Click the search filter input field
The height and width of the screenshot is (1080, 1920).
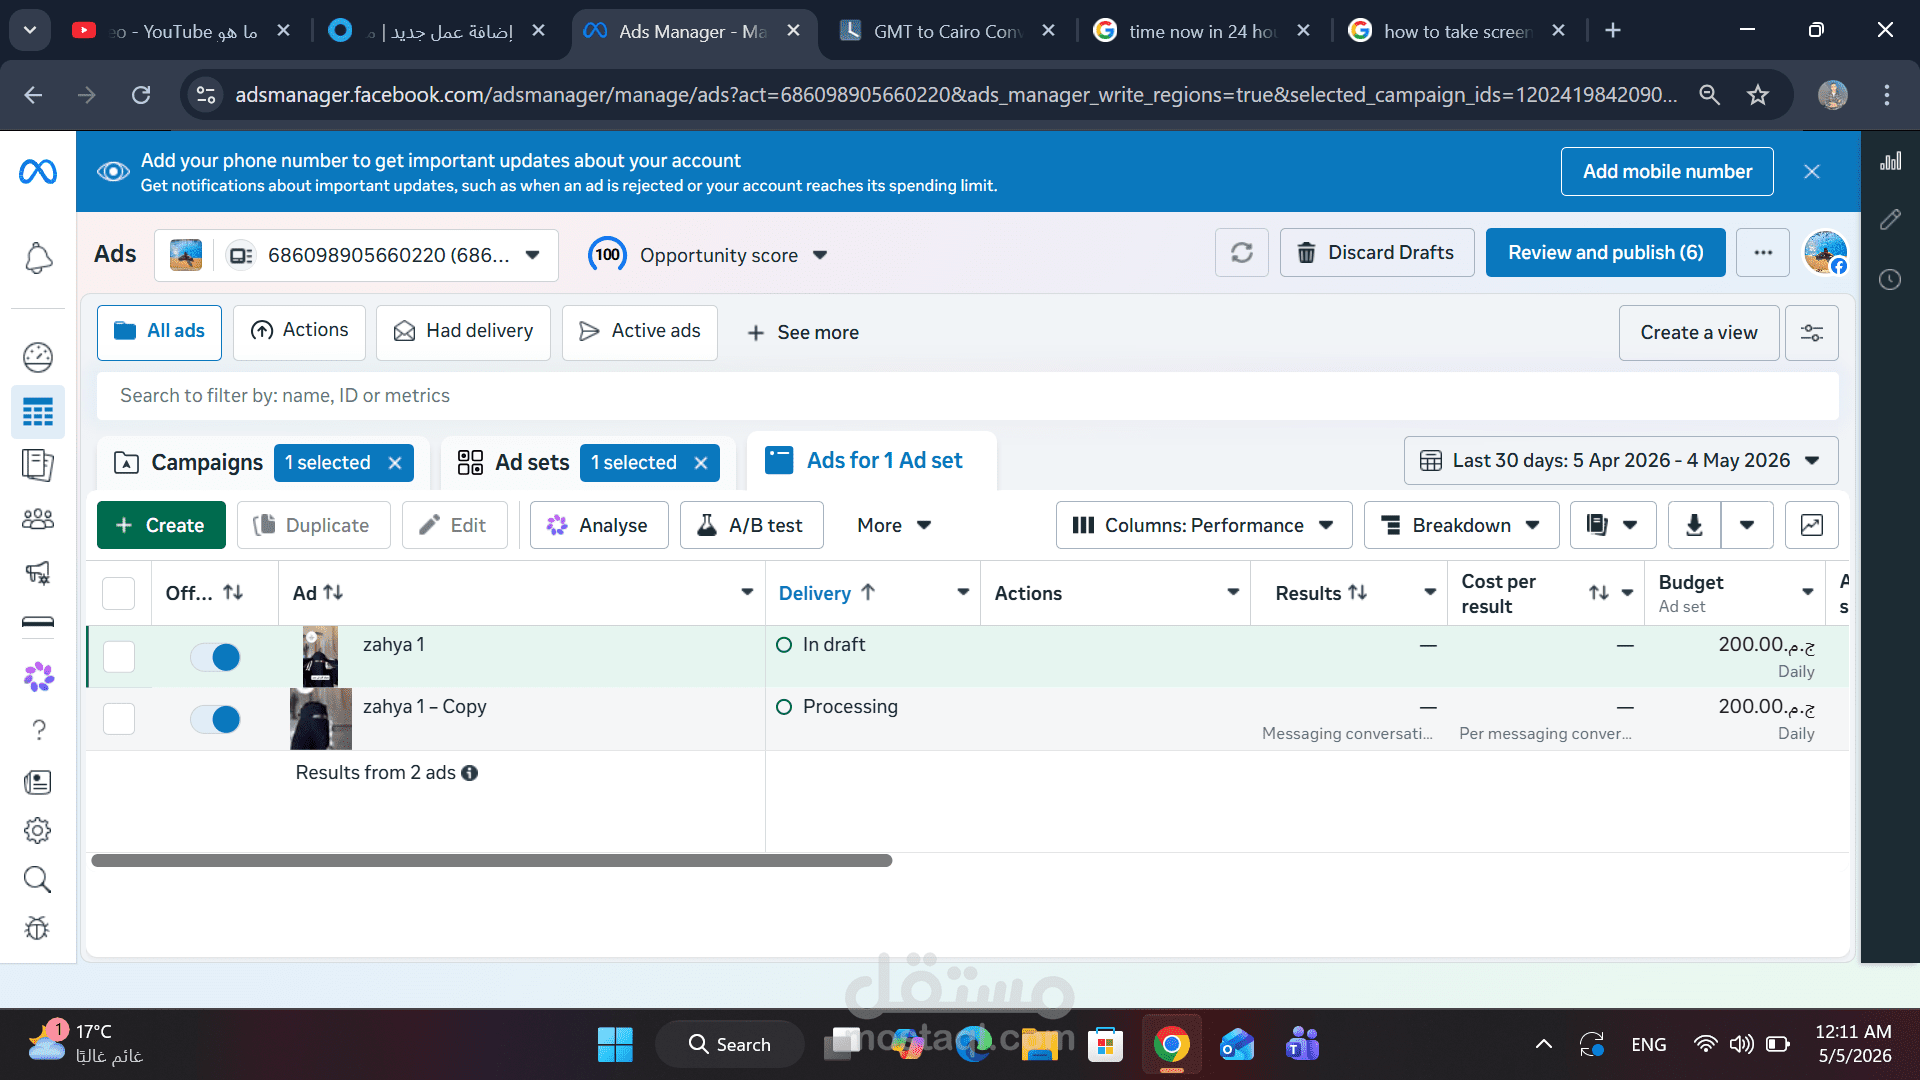point(967,396)
